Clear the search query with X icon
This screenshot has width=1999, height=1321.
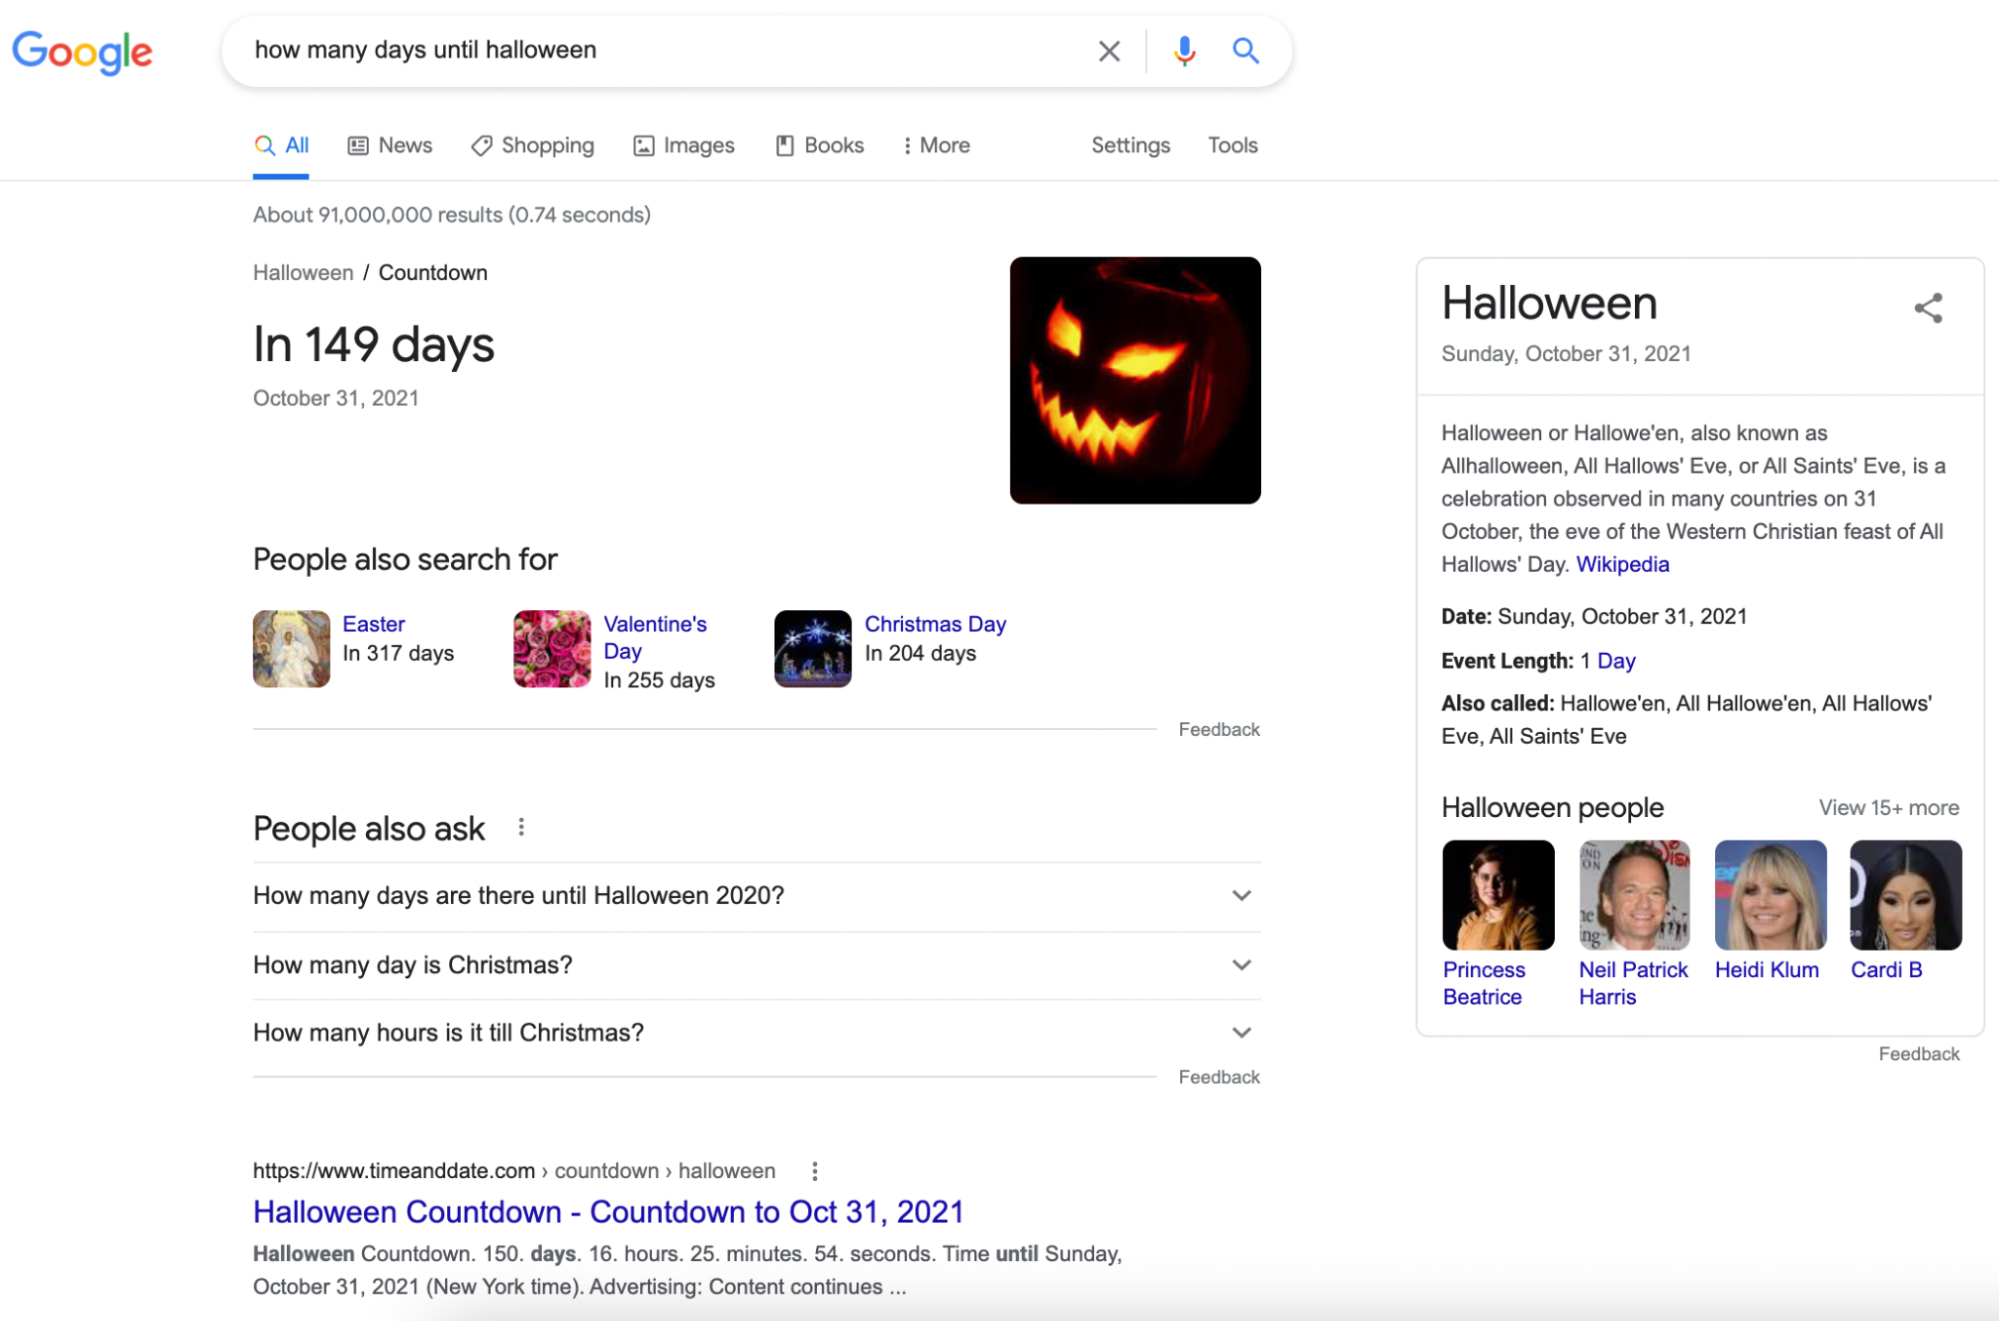point(1108,51)
